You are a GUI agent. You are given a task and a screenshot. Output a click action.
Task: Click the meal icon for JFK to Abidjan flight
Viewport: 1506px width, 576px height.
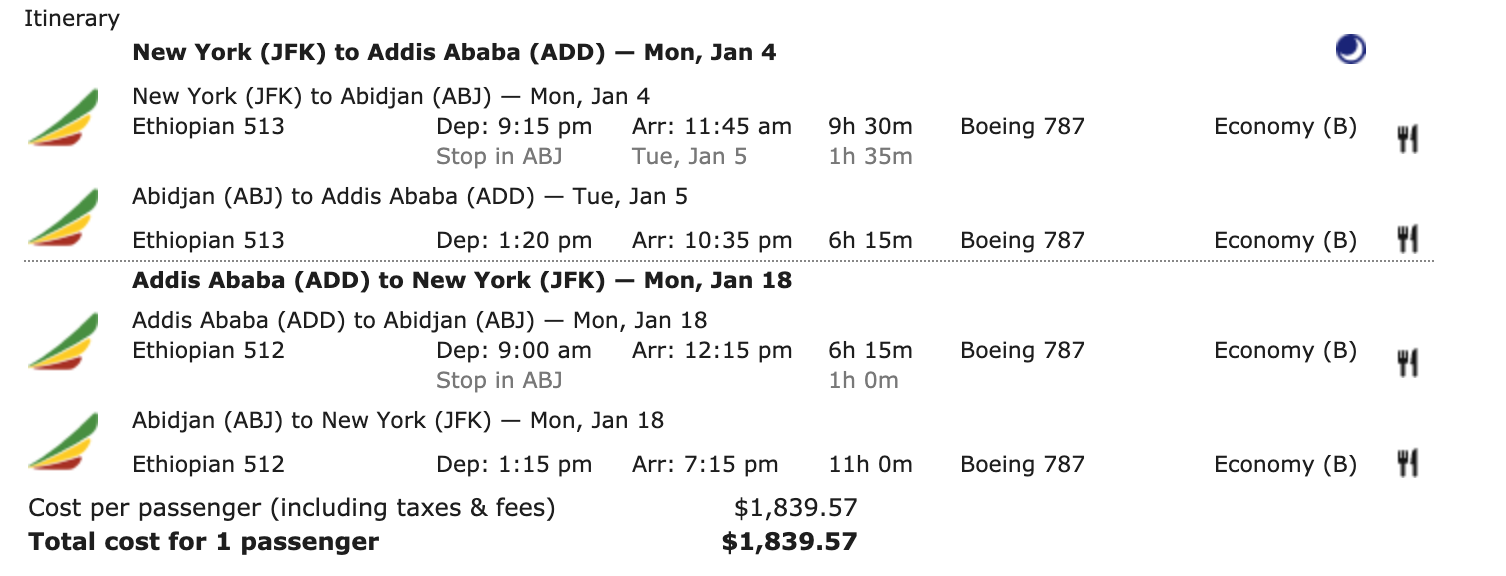click(1408, 139)
